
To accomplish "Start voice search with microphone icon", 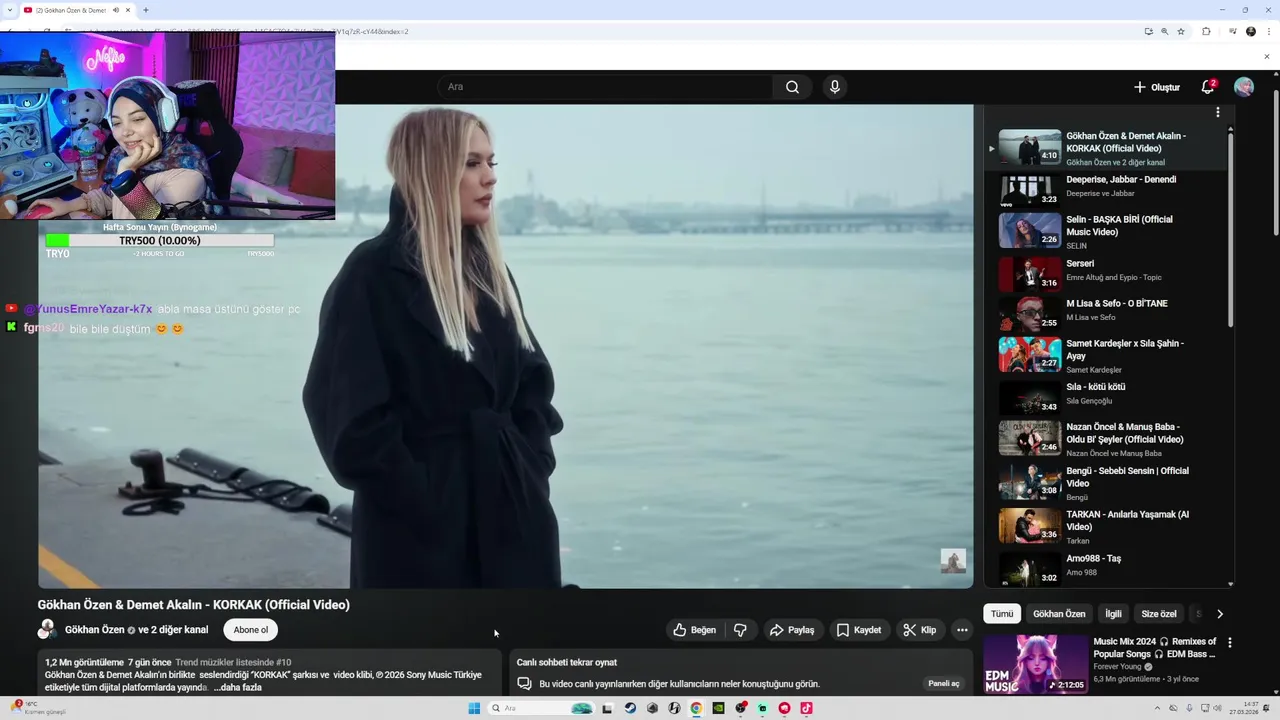I will [x=835, y=87].
